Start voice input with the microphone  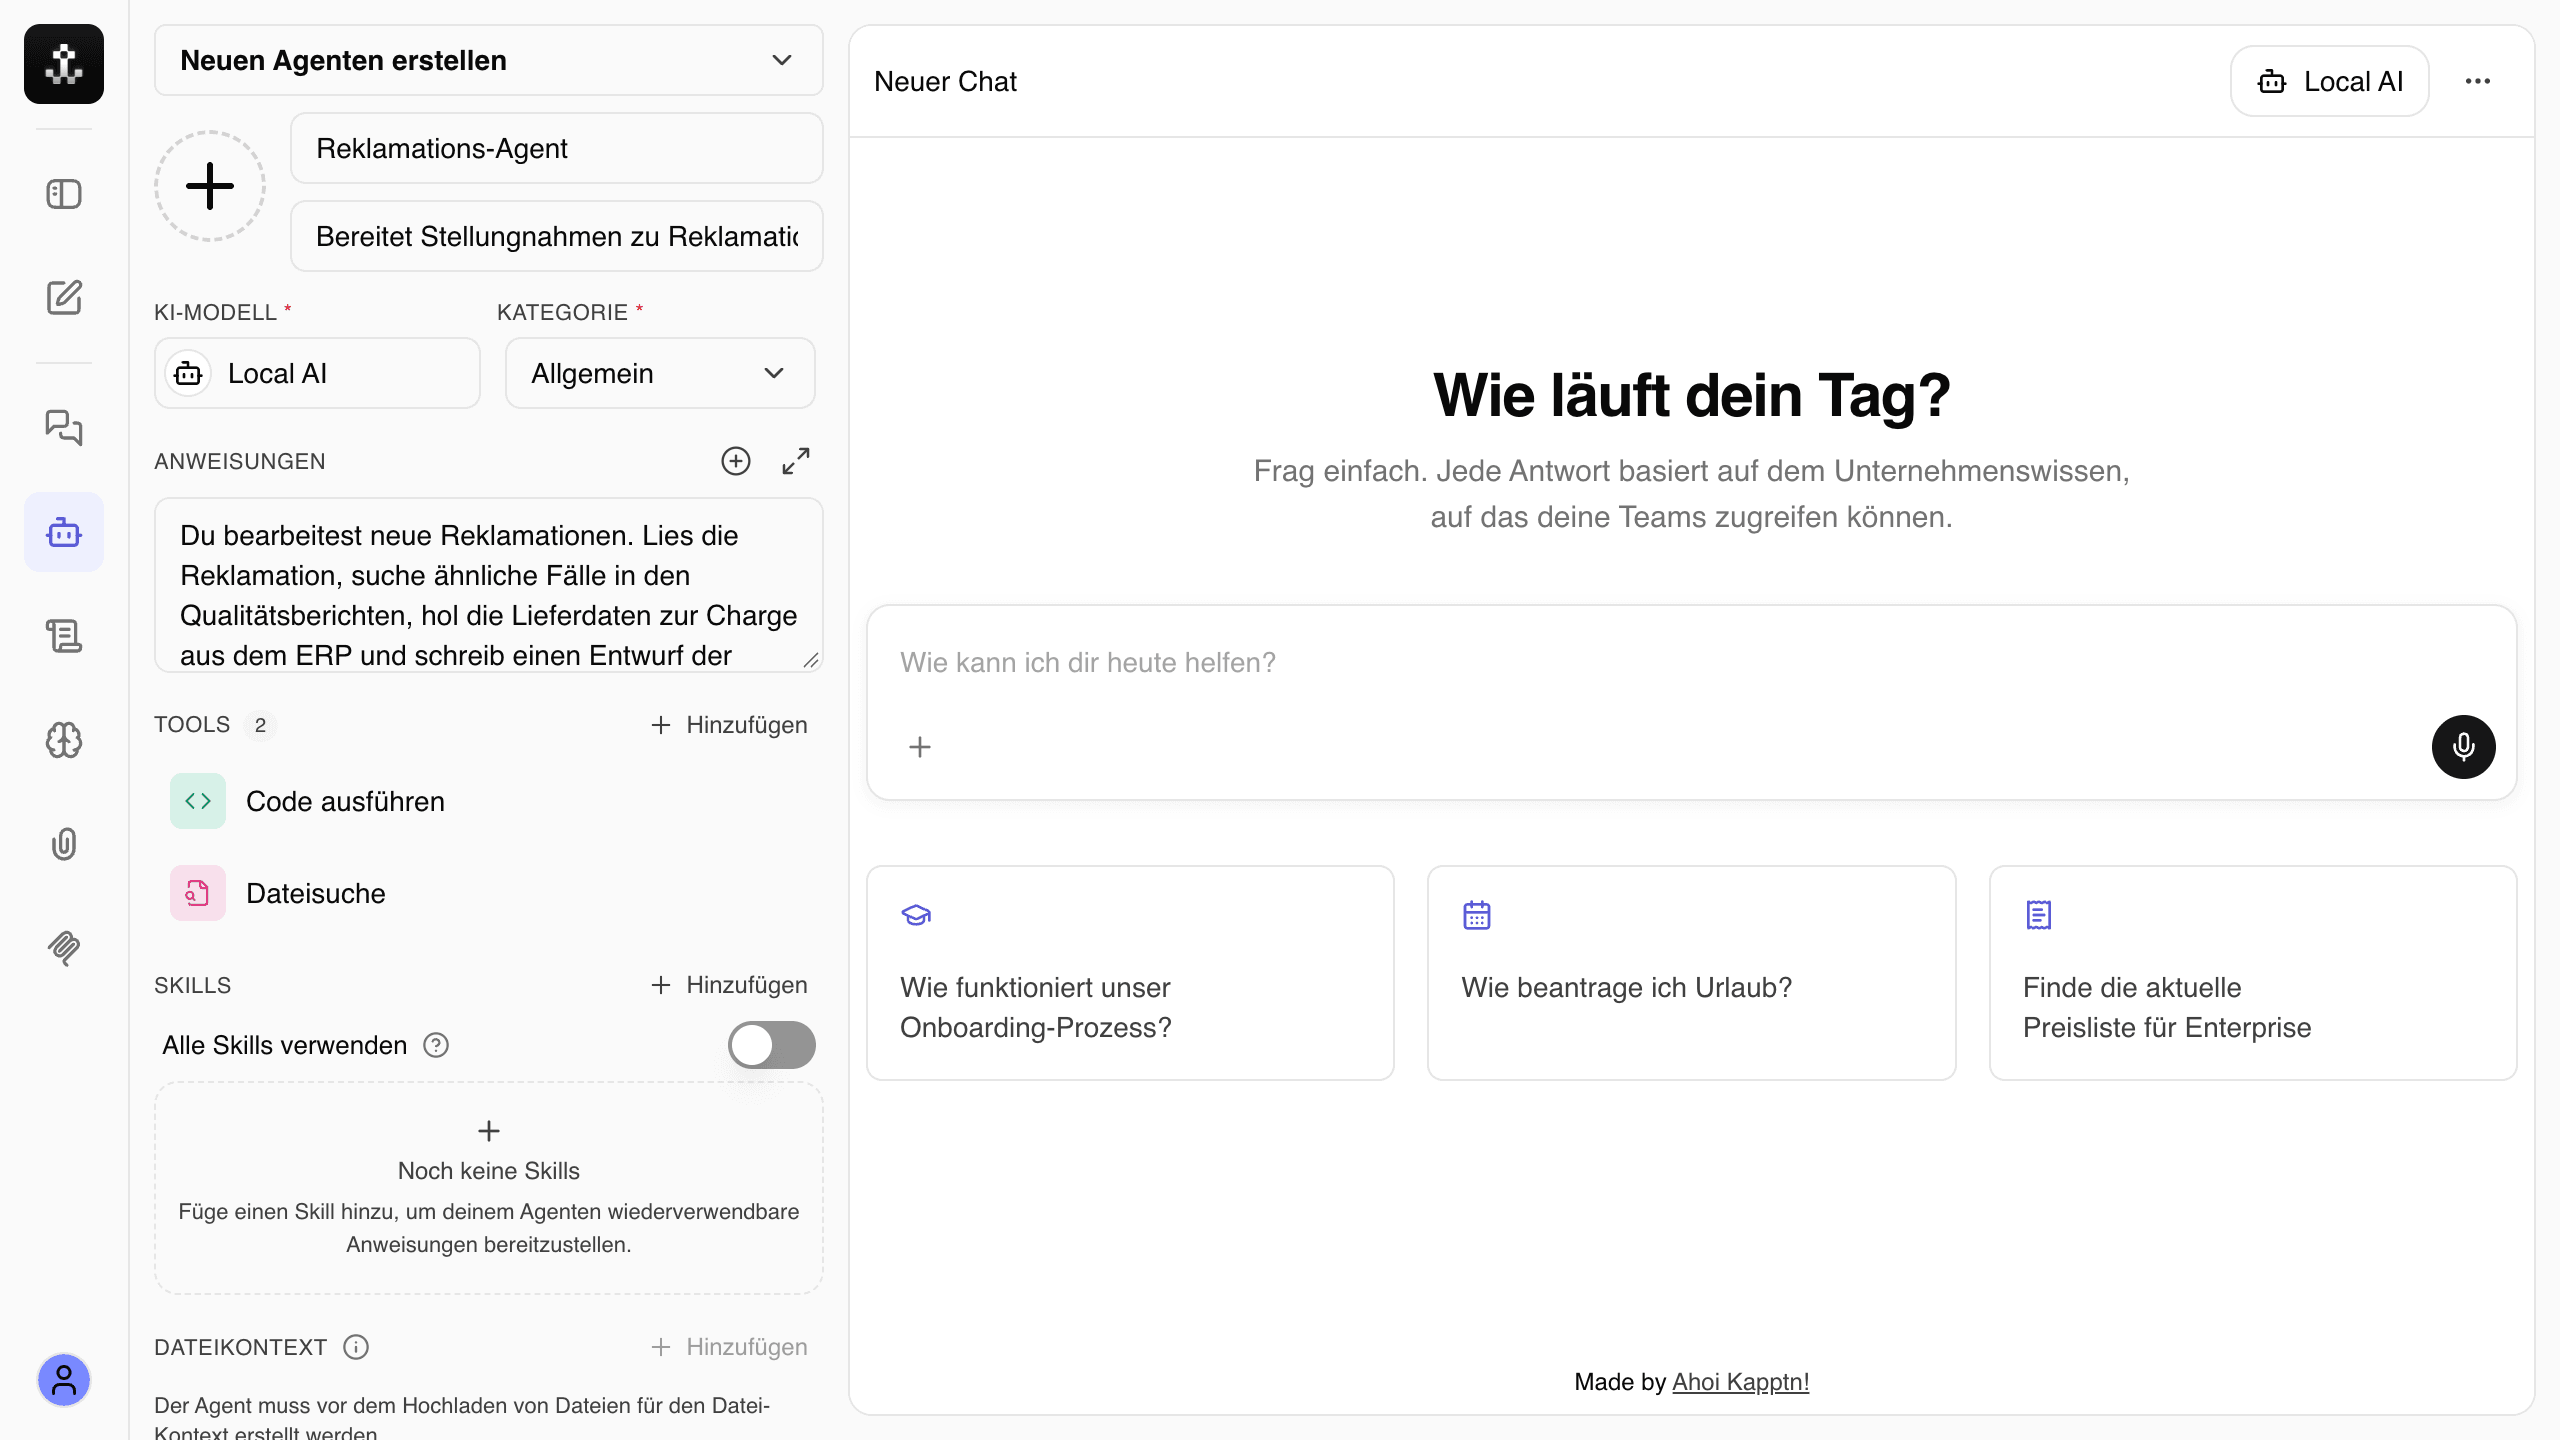[x=2464, y=747]
